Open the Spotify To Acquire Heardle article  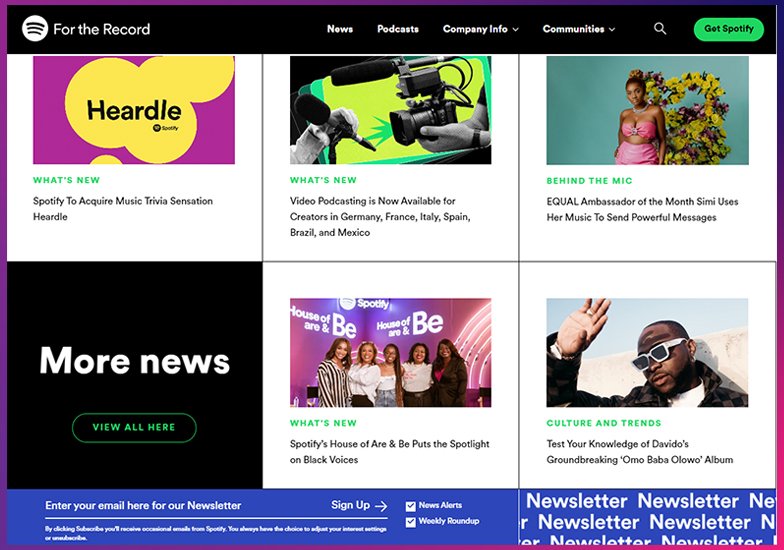123,208
